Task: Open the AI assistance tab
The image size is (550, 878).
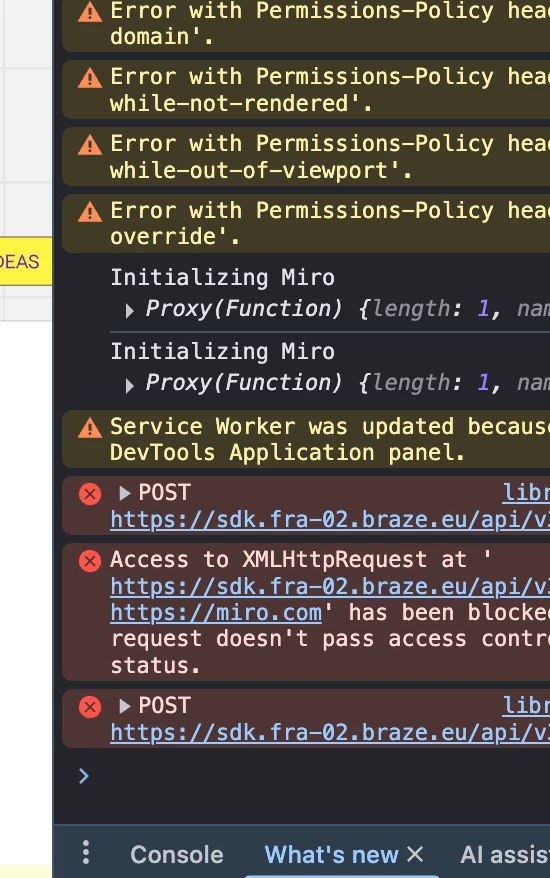Action: tap(505, 854)
